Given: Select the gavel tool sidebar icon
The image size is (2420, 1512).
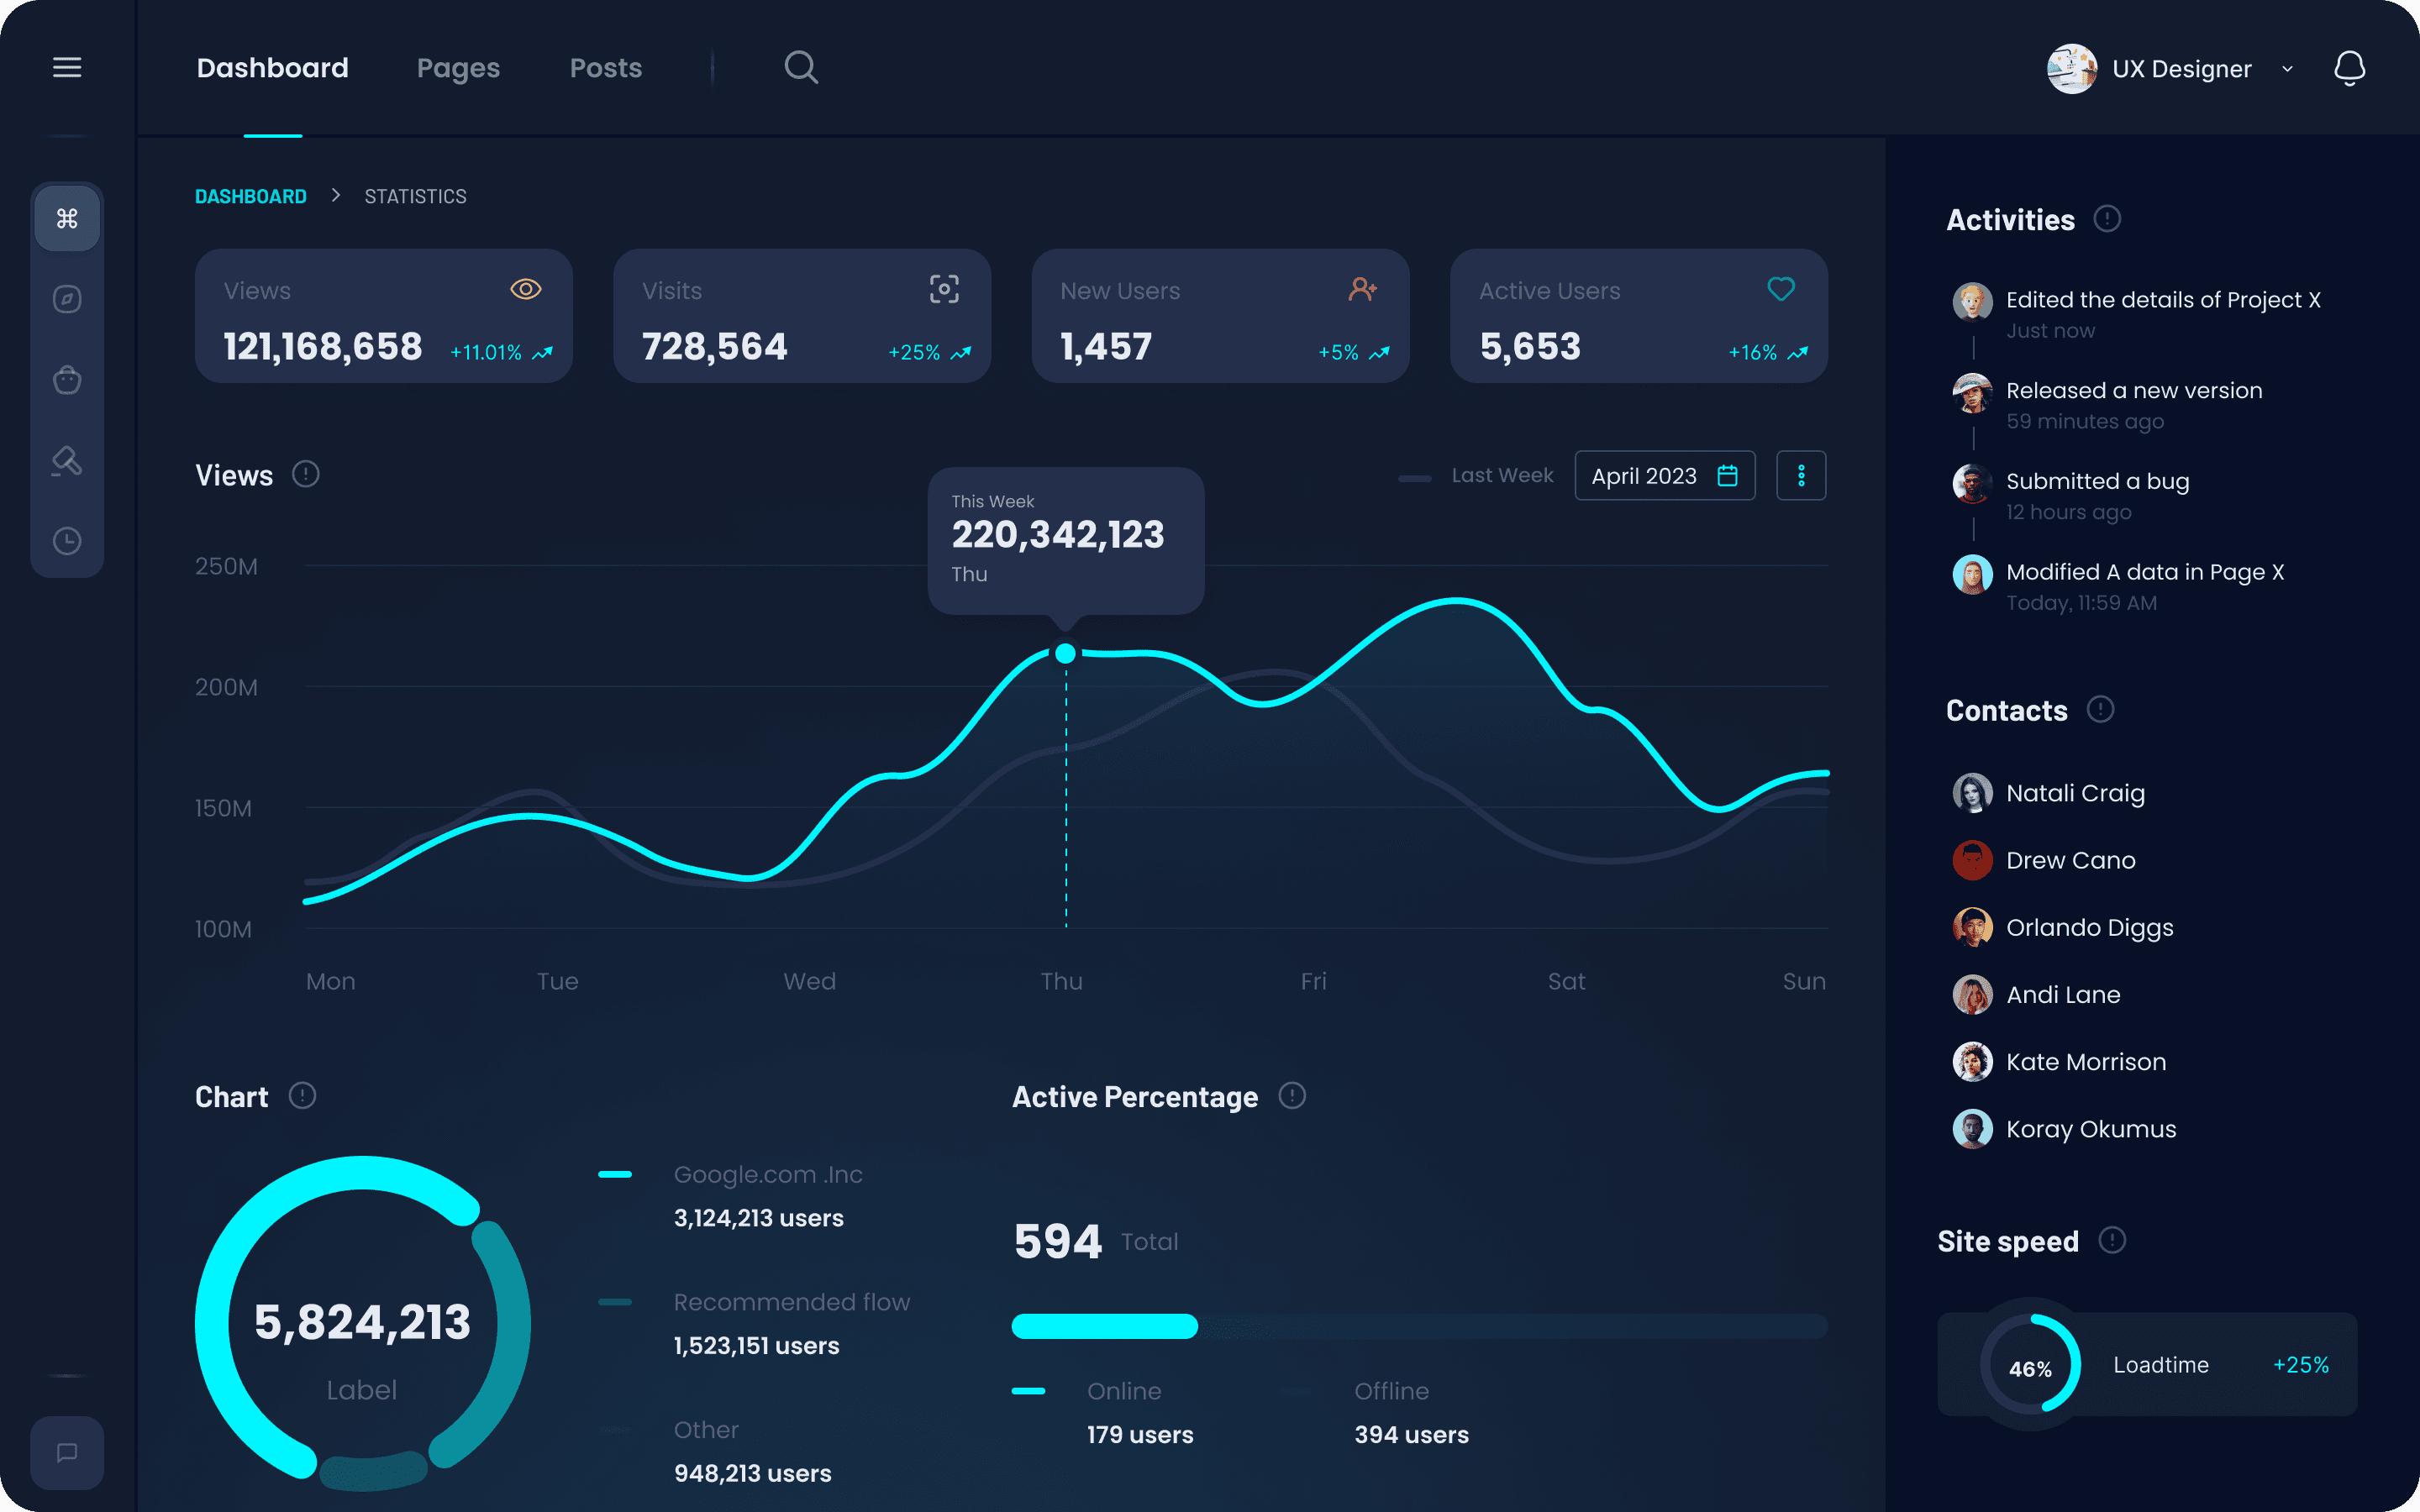Looking at the screenshot, I should pyautogui.click(x=67, y=461).
